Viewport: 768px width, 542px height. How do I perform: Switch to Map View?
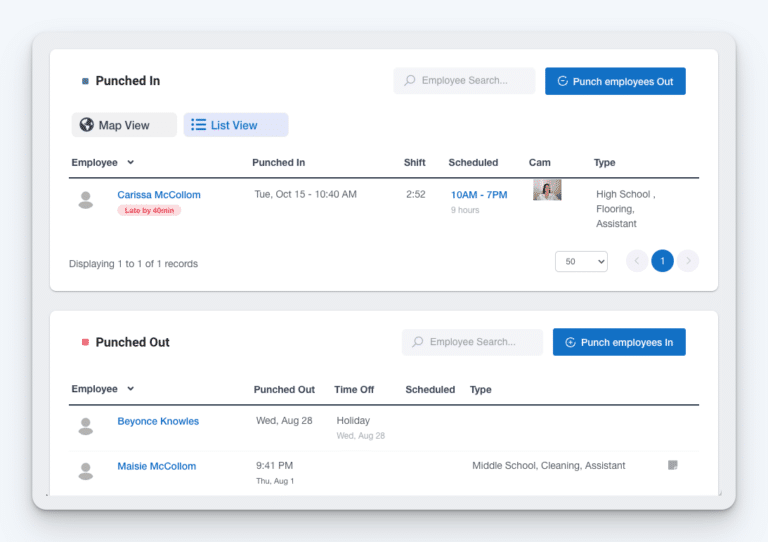[x=124, y=125]
